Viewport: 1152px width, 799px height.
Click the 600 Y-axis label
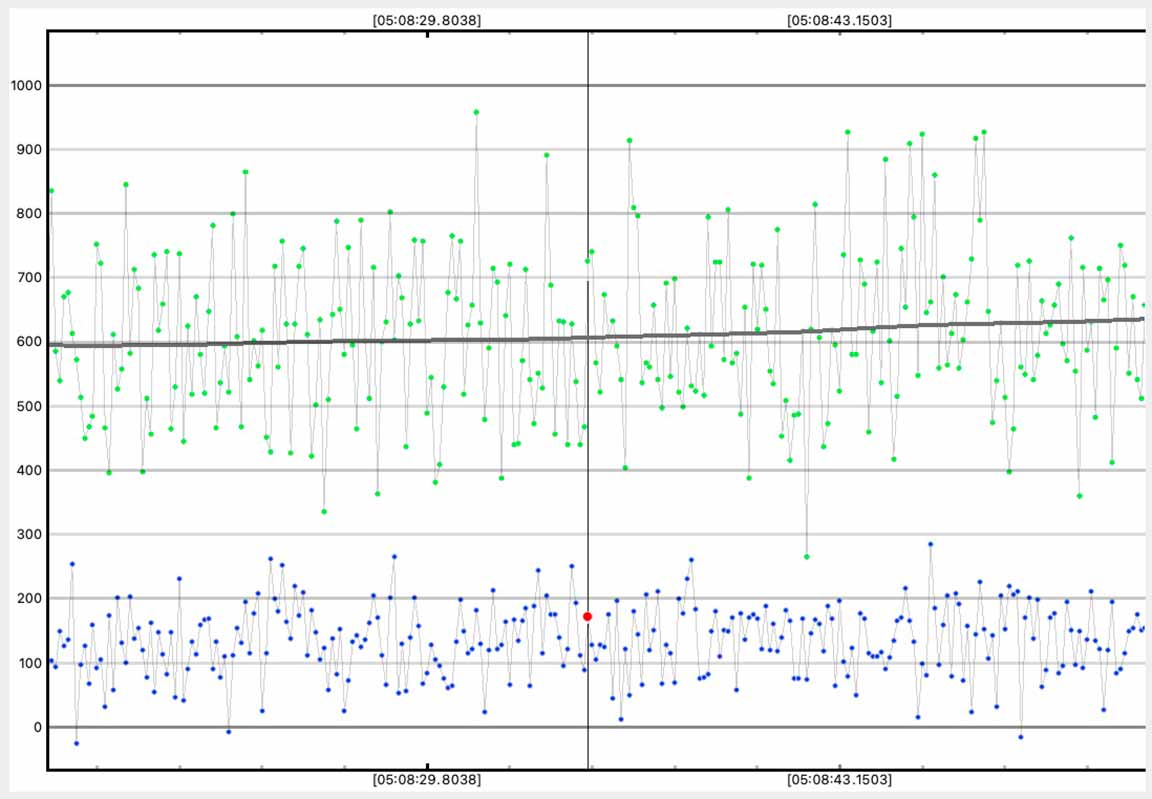coord(24,342)
